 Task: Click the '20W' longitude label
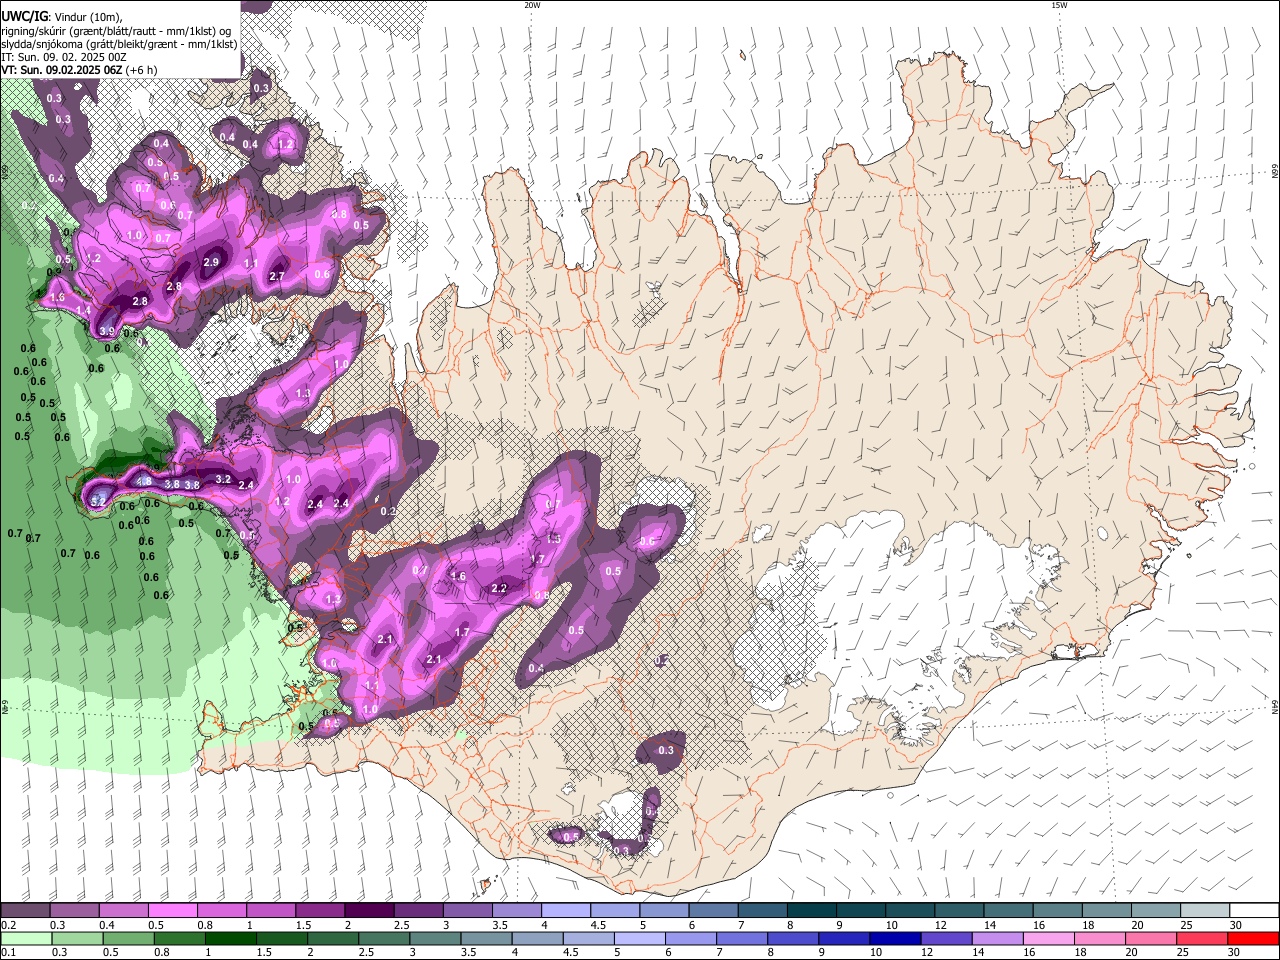[532, 5]
